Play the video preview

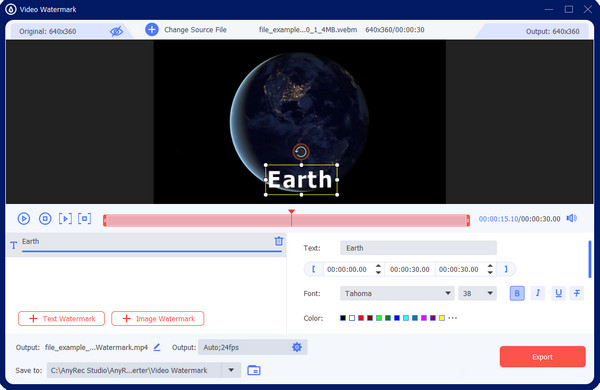coord(24,219)
